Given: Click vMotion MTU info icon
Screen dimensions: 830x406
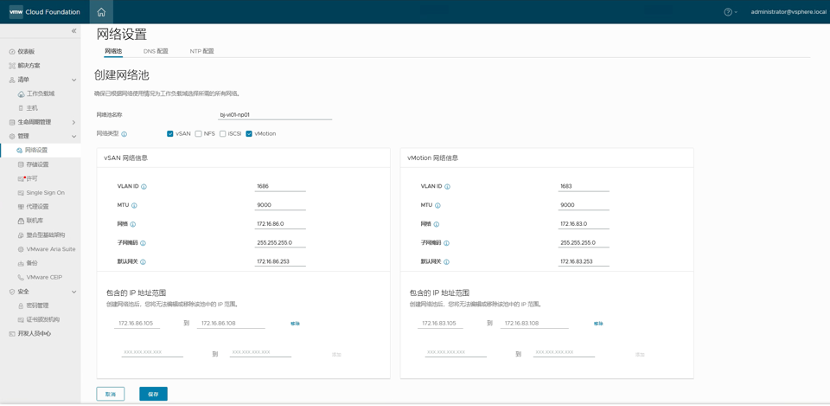Looking at the screenshot, I should coord(438,205).
